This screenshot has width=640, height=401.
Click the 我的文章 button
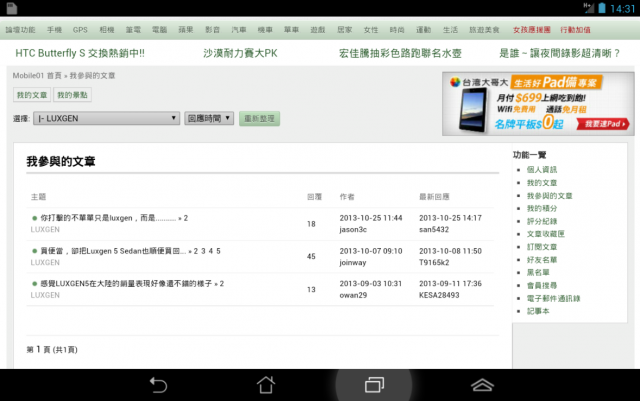pos(32,95)
